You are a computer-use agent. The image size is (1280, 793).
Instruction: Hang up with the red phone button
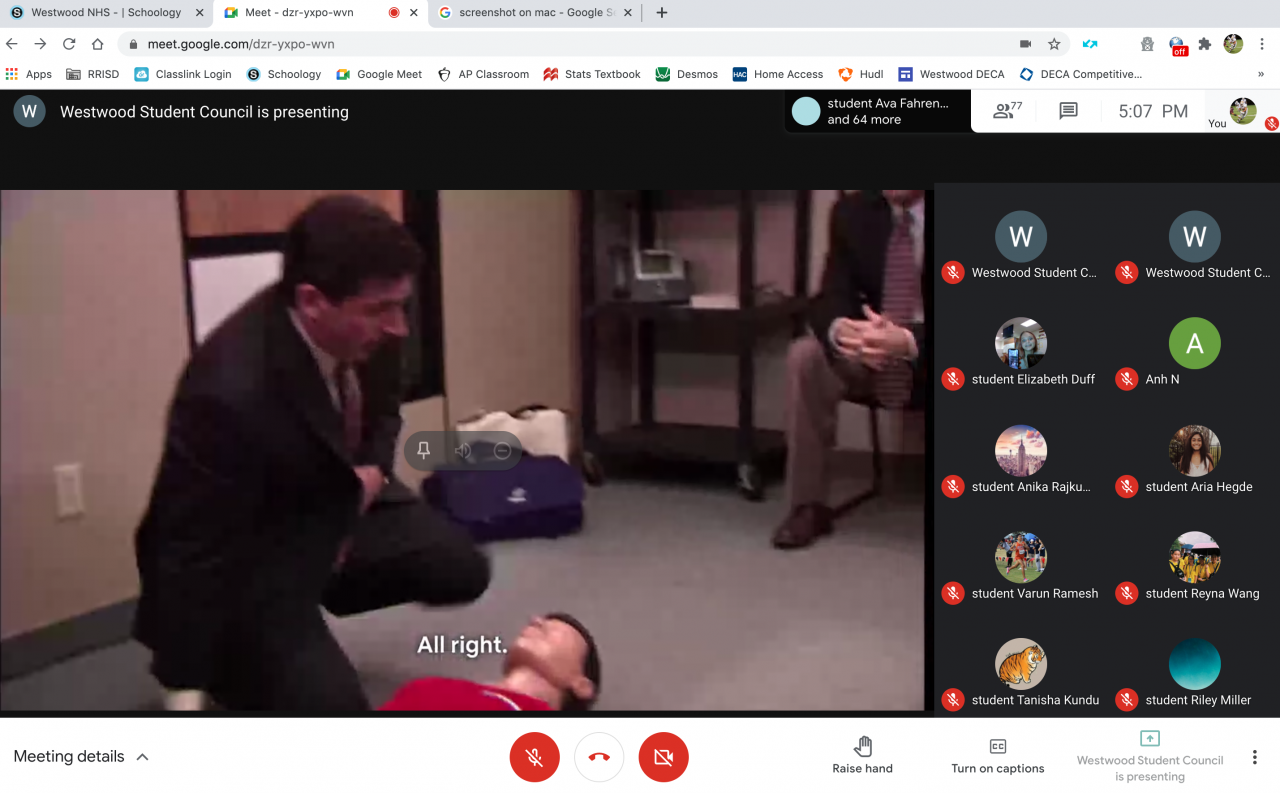(599, 757)
